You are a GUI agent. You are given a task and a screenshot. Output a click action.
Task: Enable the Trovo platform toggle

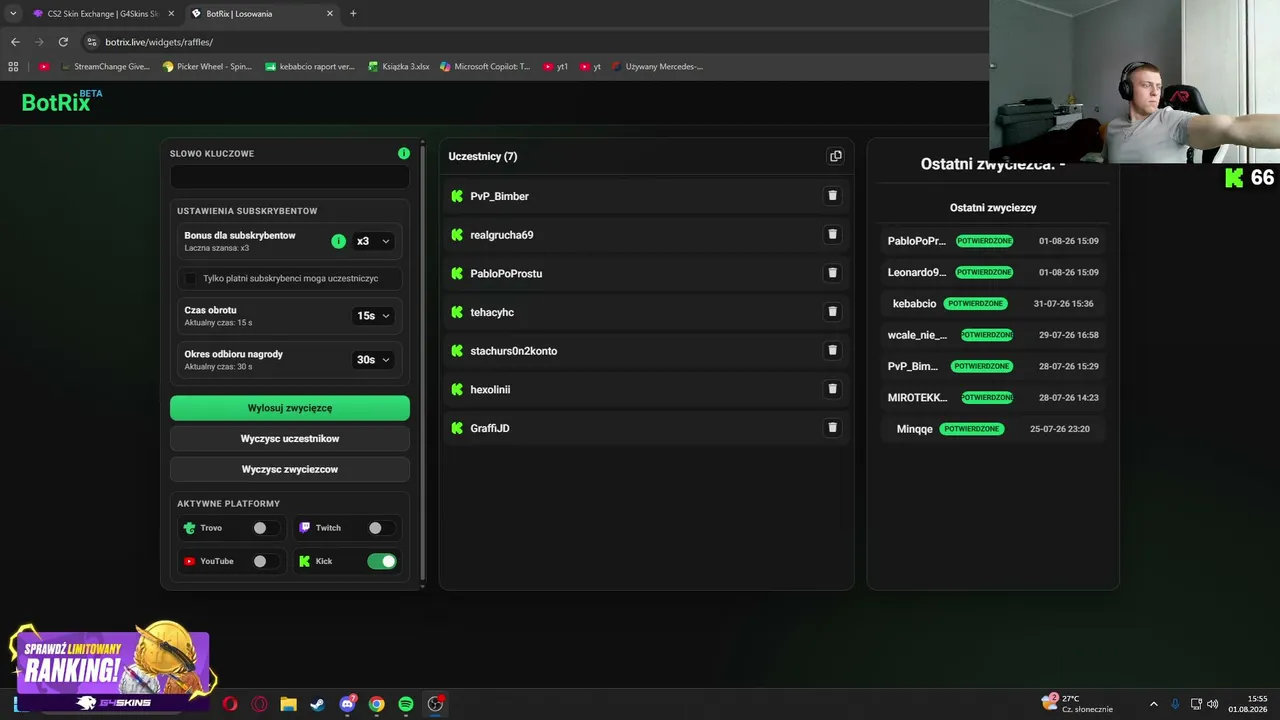click(266, 528)
